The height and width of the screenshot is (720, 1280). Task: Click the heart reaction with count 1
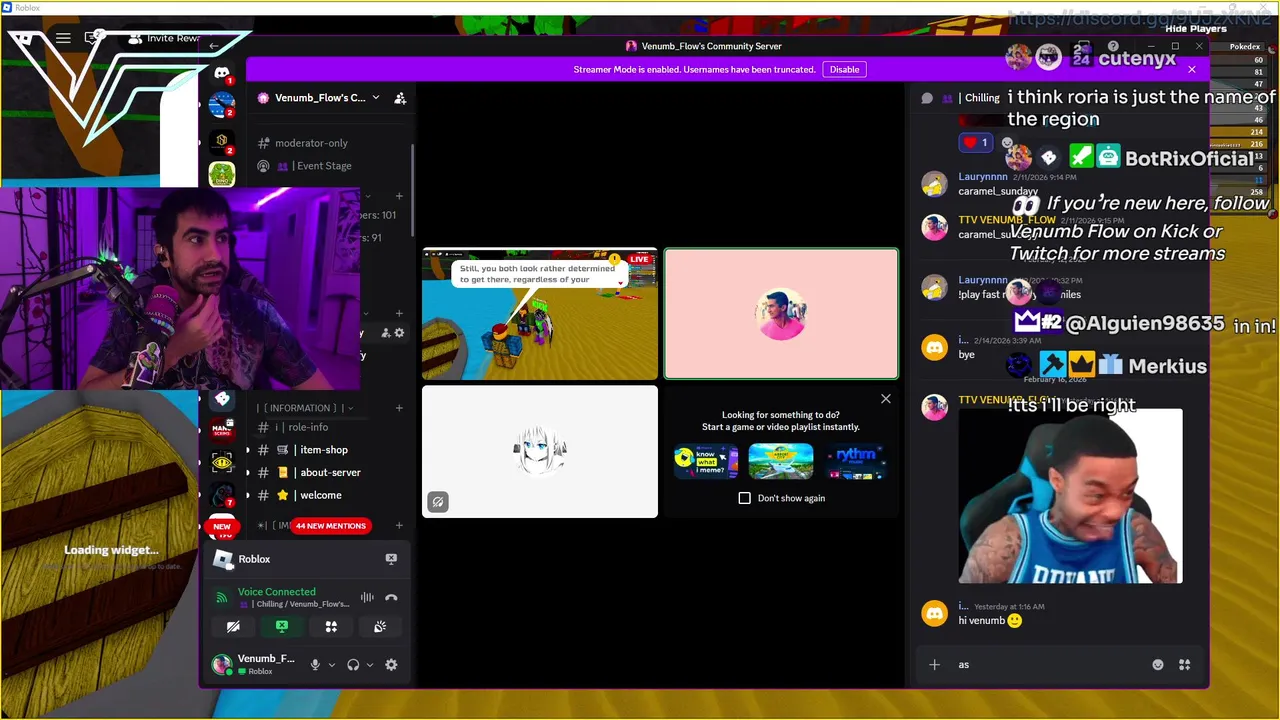(x=975, y=143)
